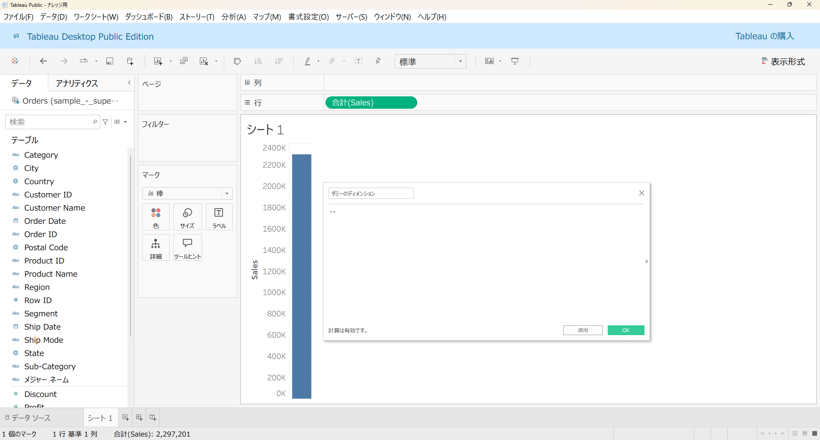Click the highlight pen icon
Viewport: 820px width, 440px height.
point(308,61)
